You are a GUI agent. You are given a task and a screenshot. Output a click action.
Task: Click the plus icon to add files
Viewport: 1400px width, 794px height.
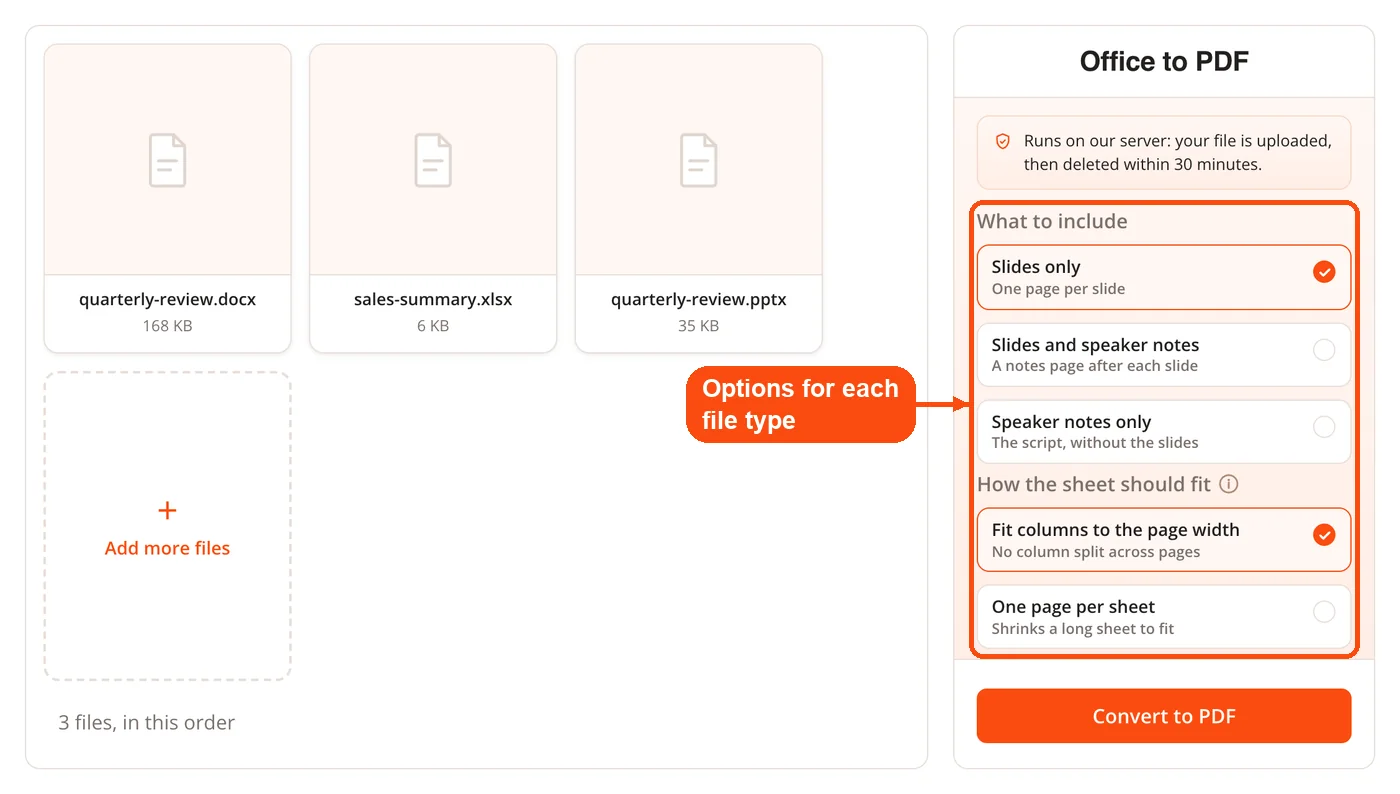tap(167, 511)
